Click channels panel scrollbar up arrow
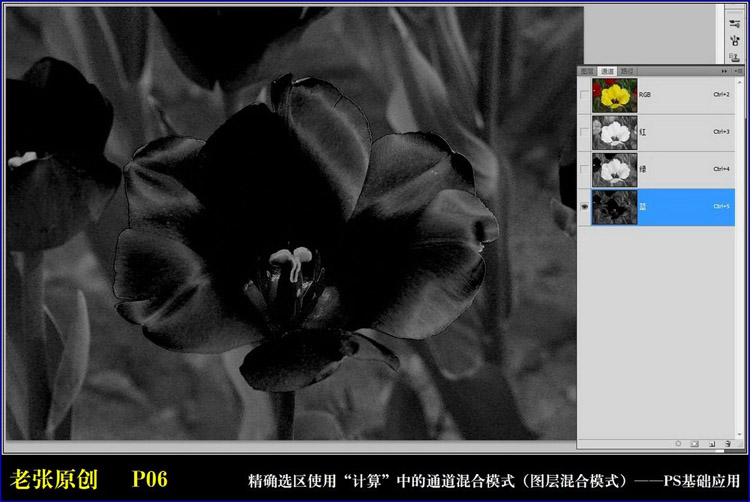The image size is (750, 502). click(x=740, y=82)
